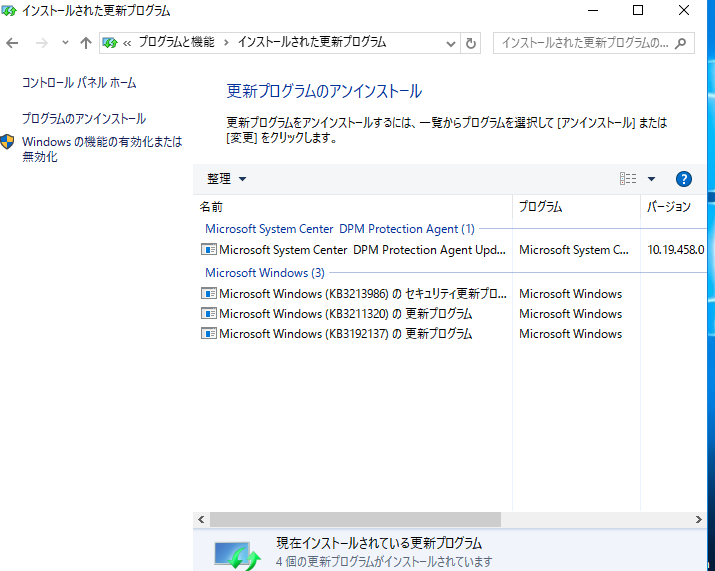Sort by バージョン column header
Image resolution: width=715 pixels, height=571 pixels.
pyautogui.click(x=674, y=207)
